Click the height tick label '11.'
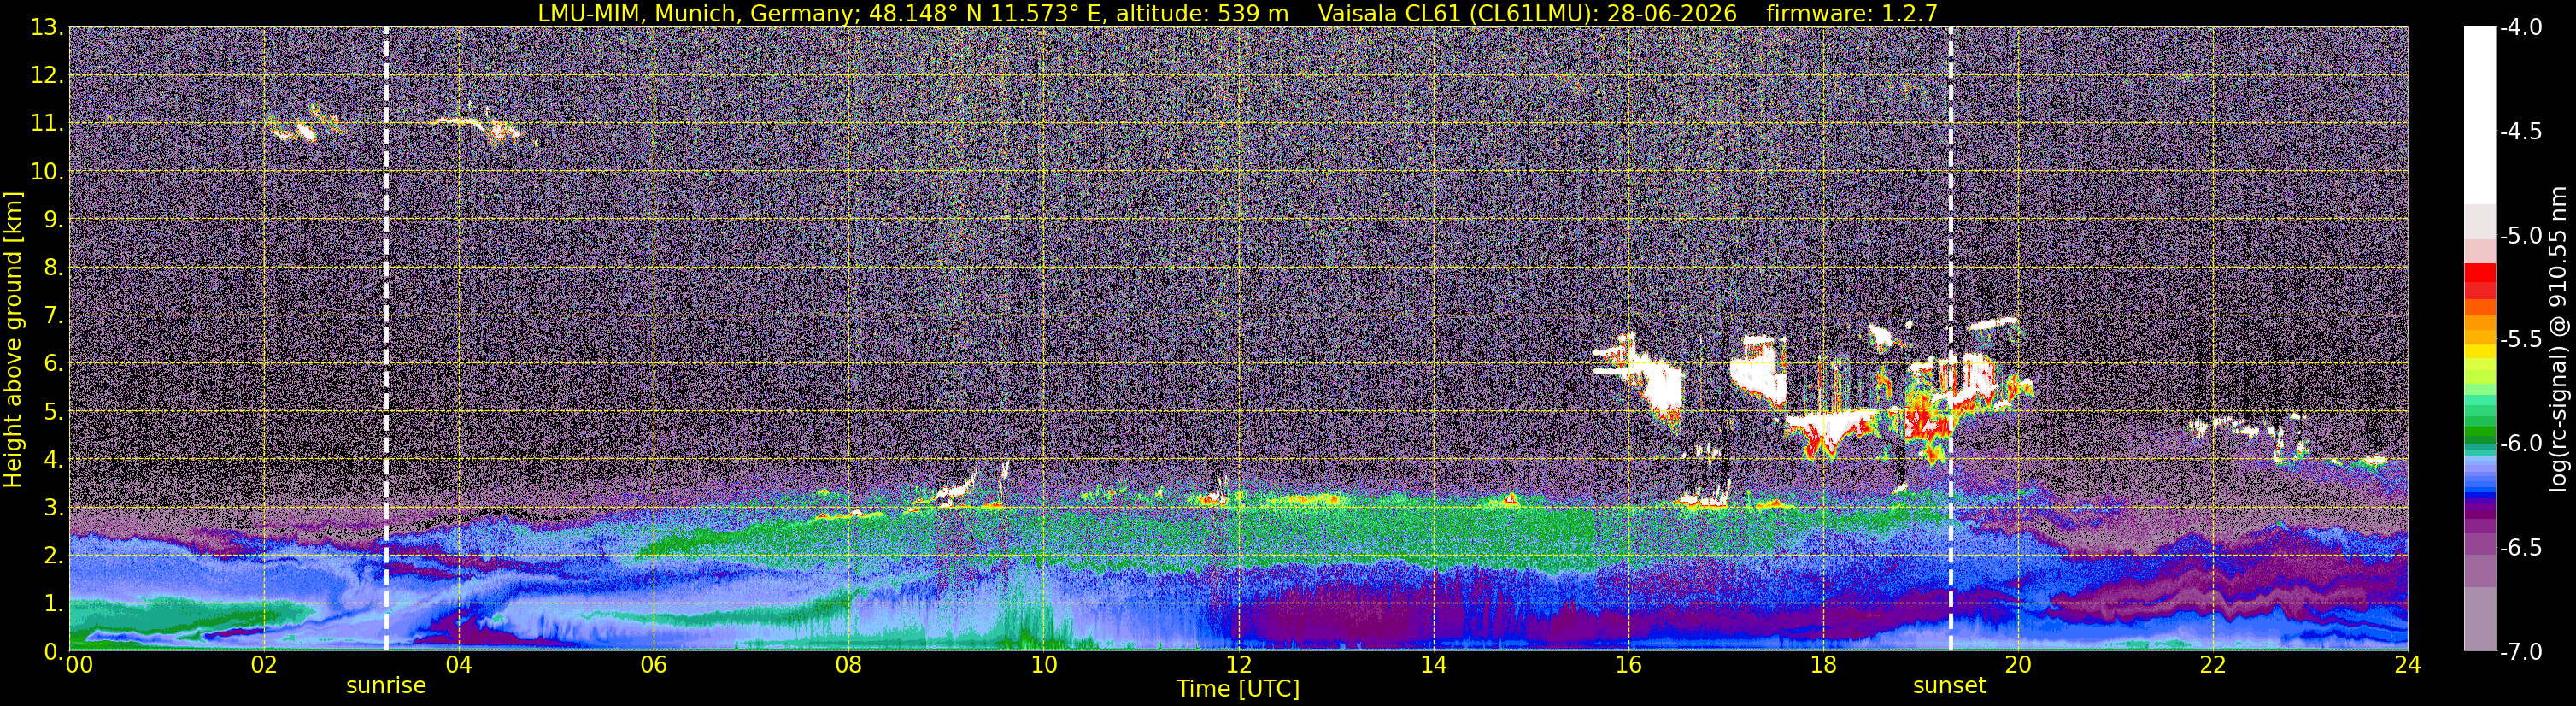The height and width of the screenshot is (706, 2576). (47, 124)
